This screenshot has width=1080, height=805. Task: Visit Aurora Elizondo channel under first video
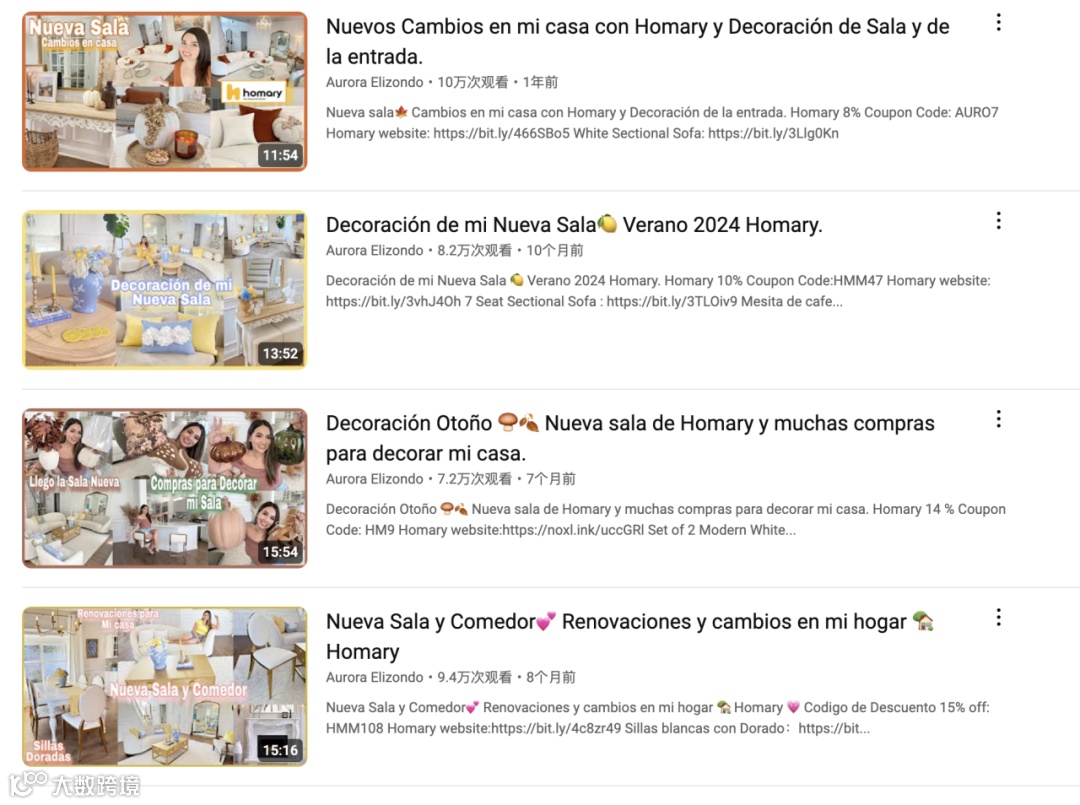point(375,82)
